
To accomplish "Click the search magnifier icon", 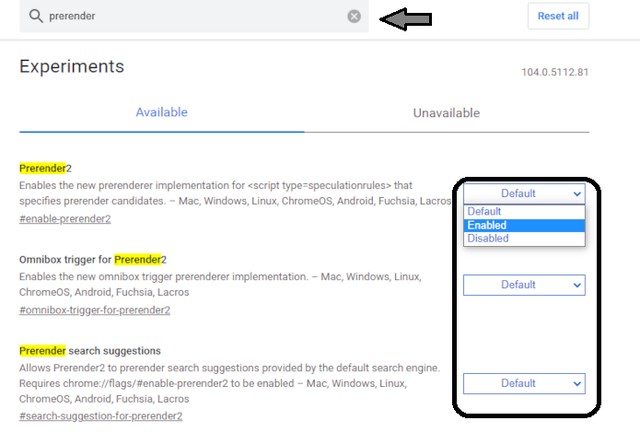I will point(36,17).
